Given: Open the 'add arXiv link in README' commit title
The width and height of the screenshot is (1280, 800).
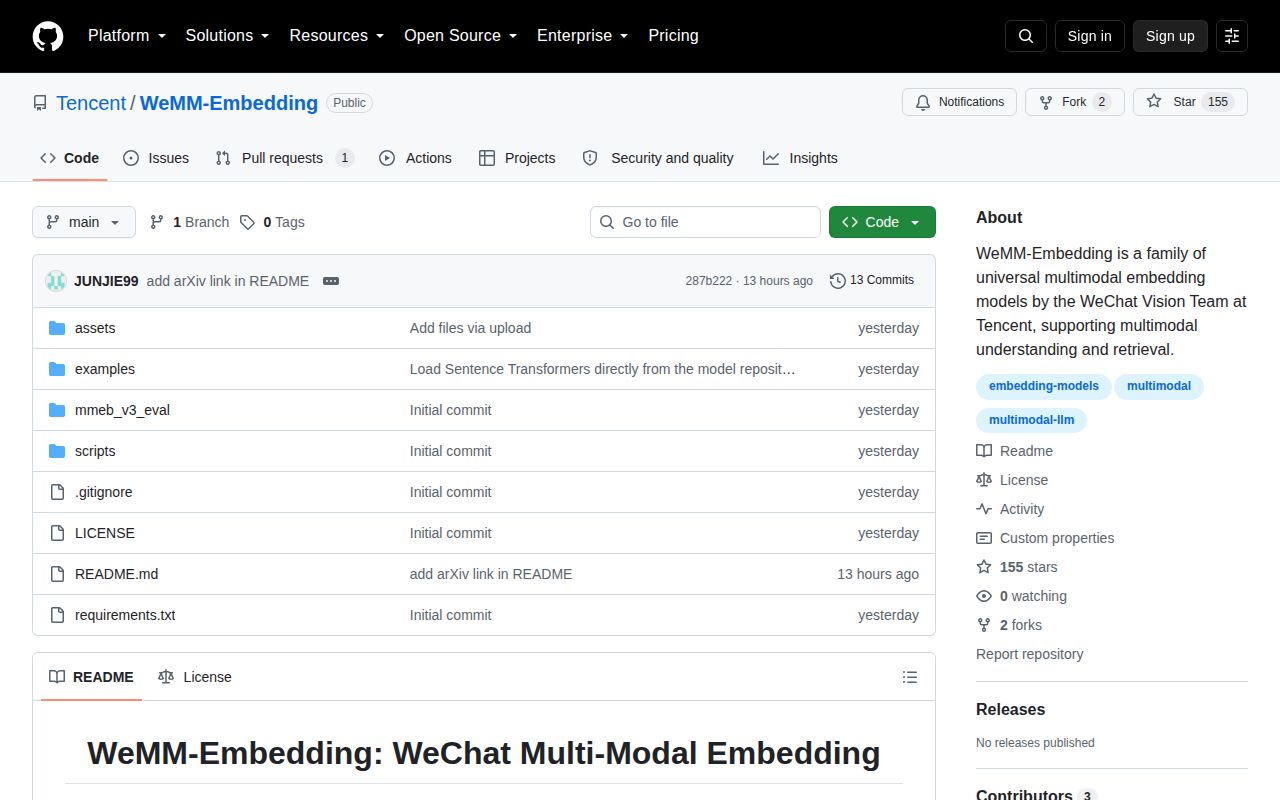Looking at the screenshot, I should coord(228,281).
